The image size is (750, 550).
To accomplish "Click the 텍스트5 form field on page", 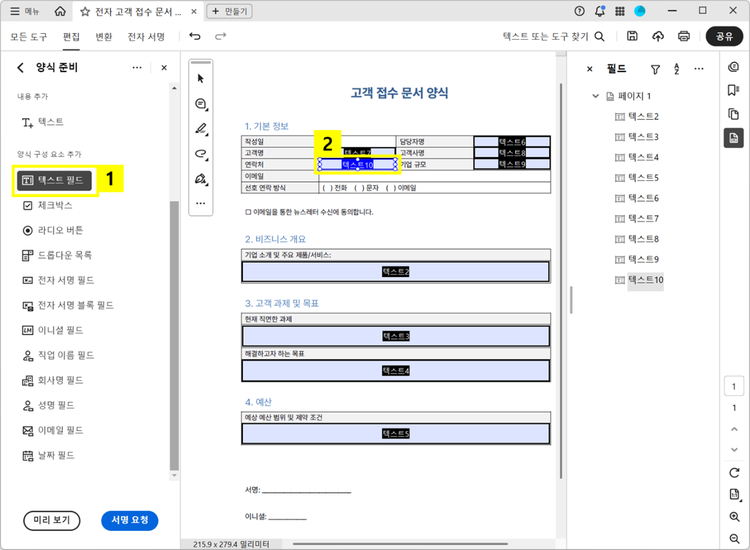I will click(396, 434).
